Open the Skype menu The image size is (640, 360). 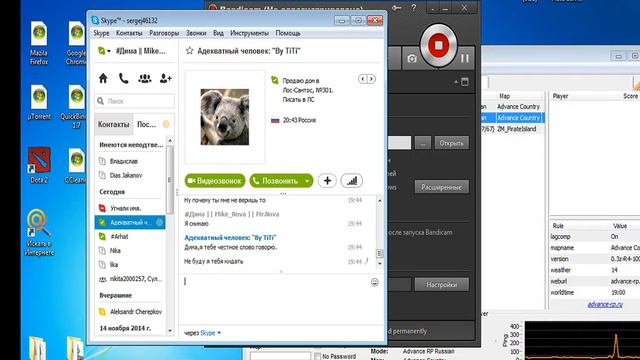point(101,33)
